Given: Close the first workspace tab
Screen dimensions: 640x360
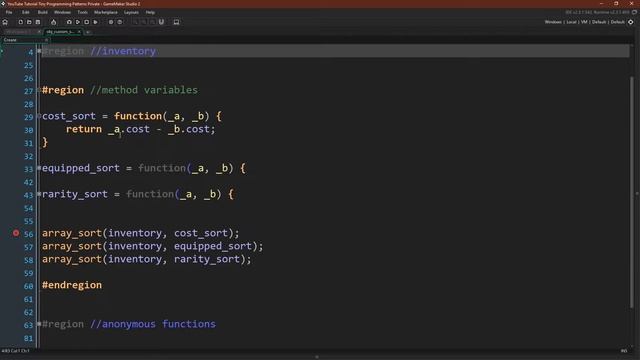Looking at the screenshot, I should 39,32.
